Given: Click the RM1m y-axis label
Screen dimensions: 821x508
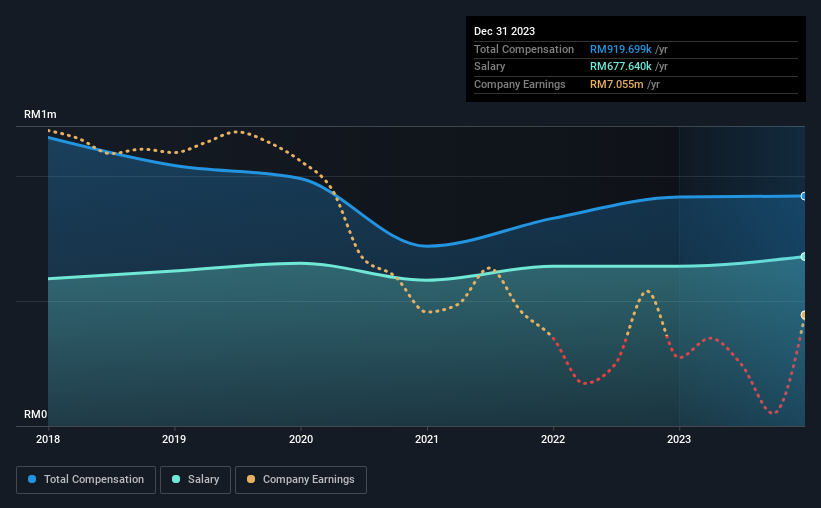Looking at the screenshot, I should coord(40,114).
